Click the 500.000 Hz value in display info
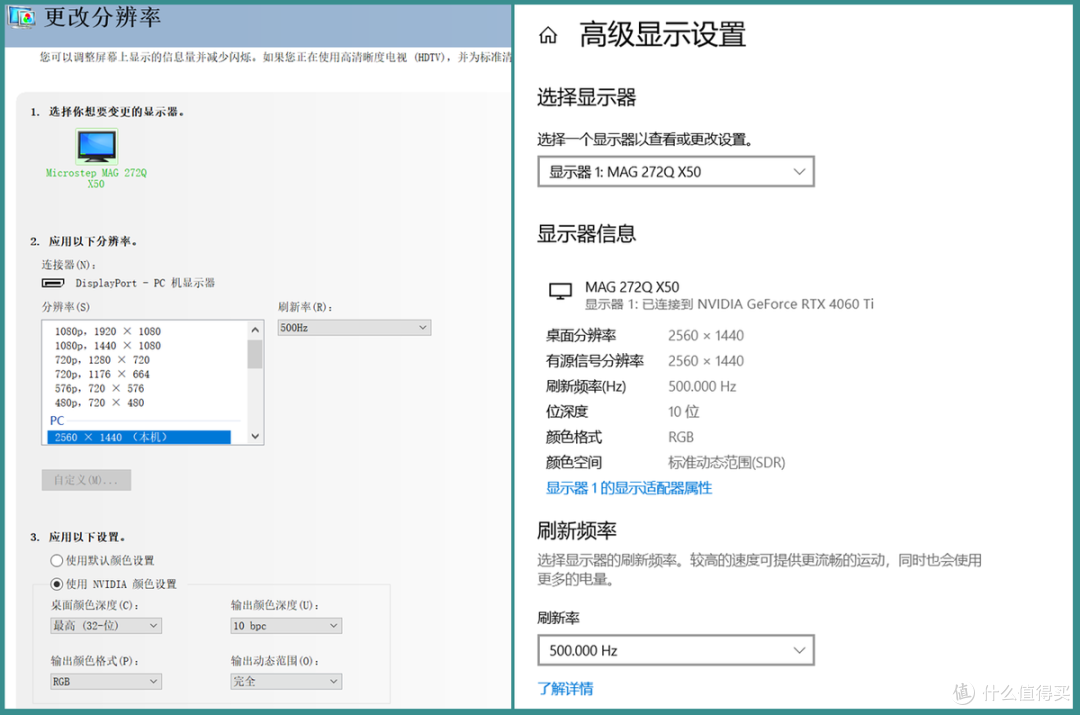This screenshot has width=1080, height=715. pos(702,386)
